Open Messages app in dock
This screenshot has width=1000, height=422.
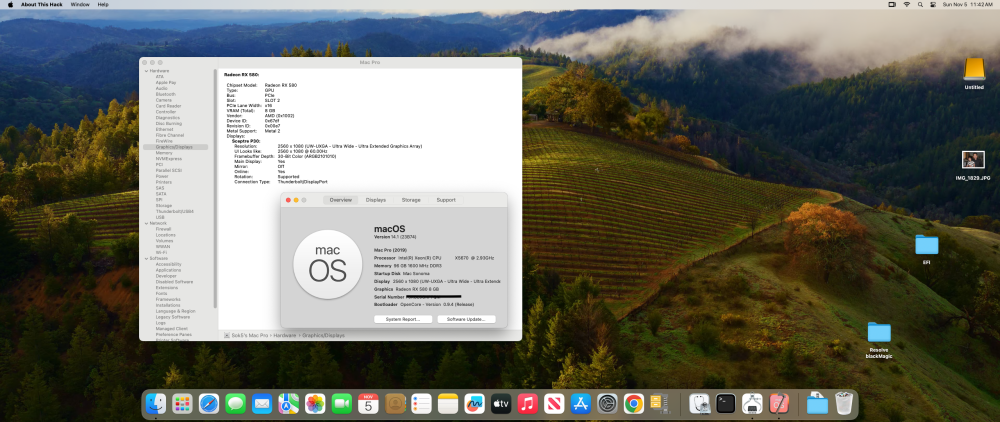tap(235, 404)
